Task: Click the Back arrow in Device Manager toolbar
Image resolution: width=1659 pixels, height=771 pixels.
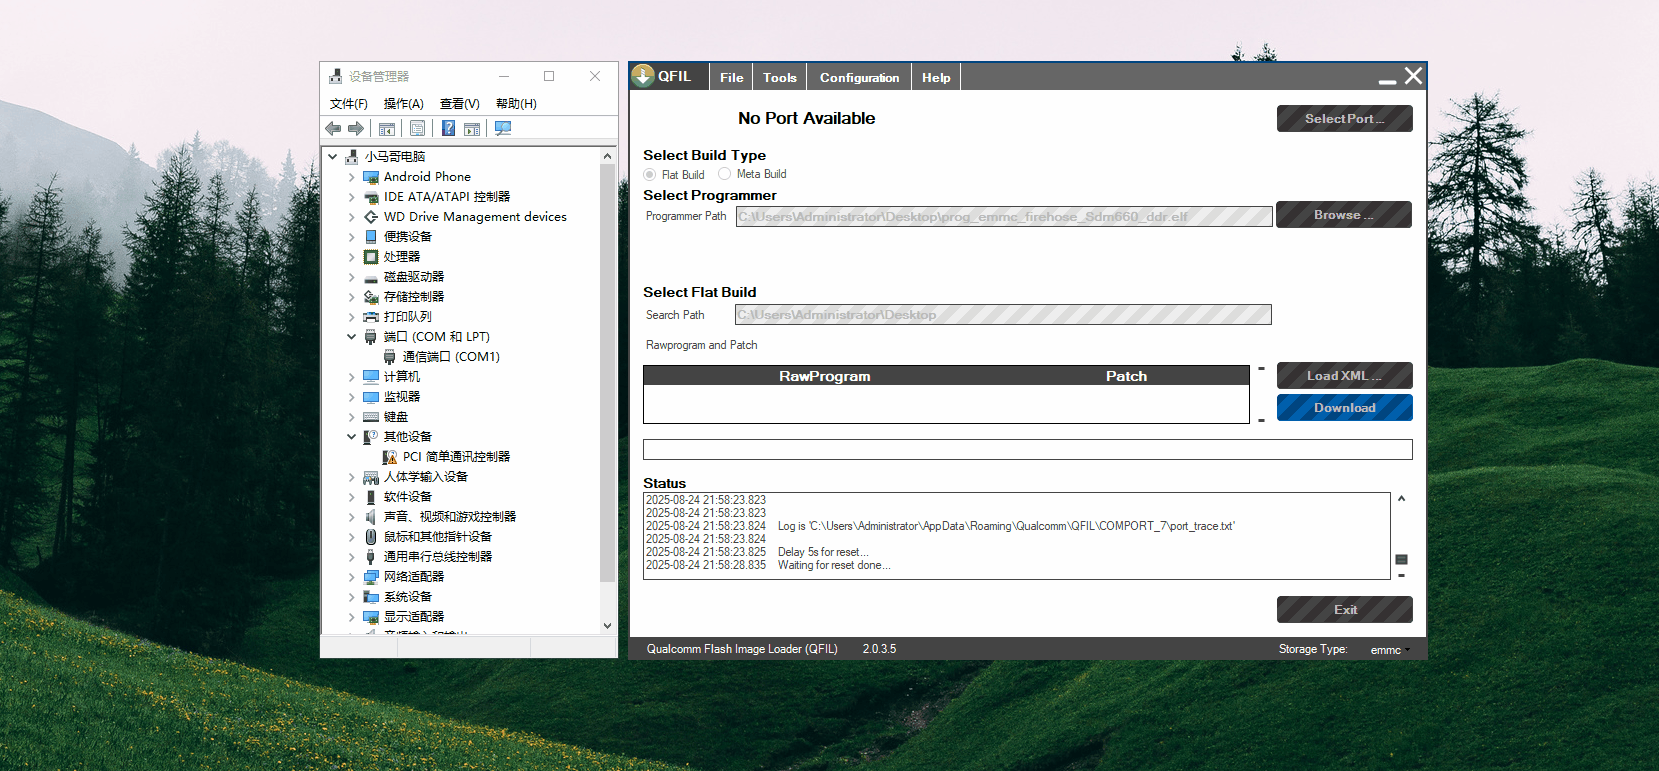Action: [x=333, y=128]
